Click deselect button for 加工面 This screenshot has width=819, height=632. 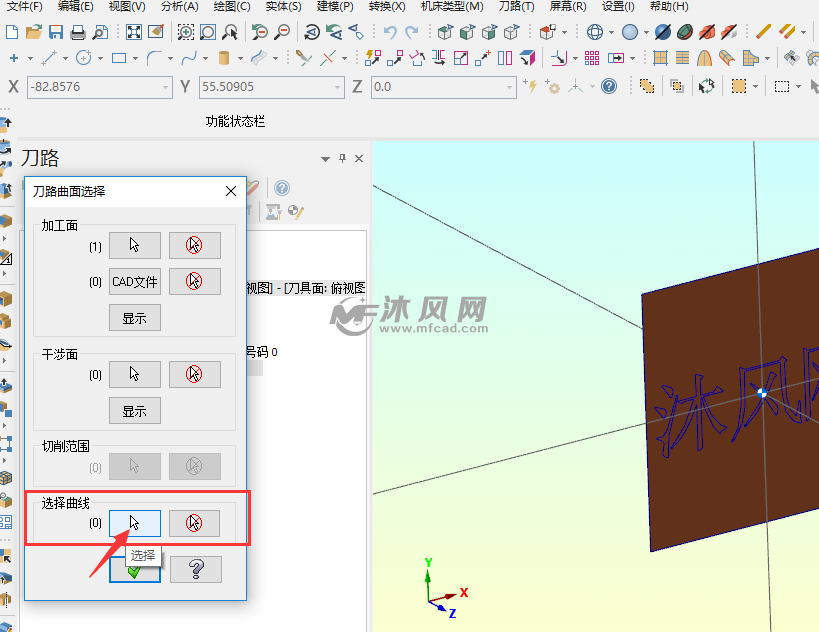pyautogui.click(x=195, y=245)
